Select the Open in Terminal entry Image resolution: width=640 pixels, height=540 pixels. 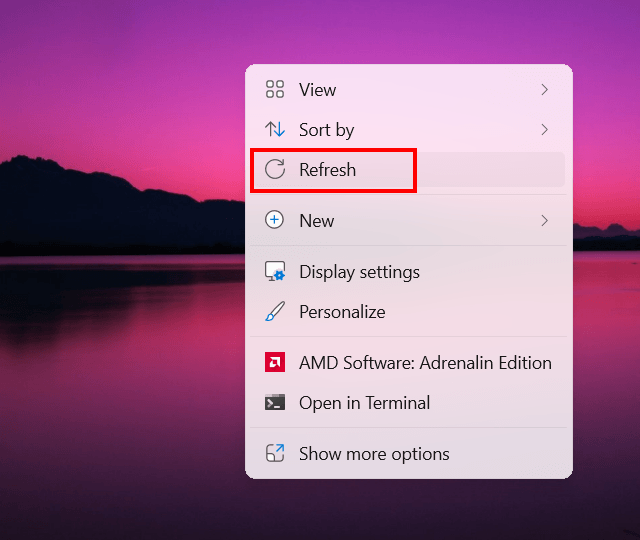point(364,403)
